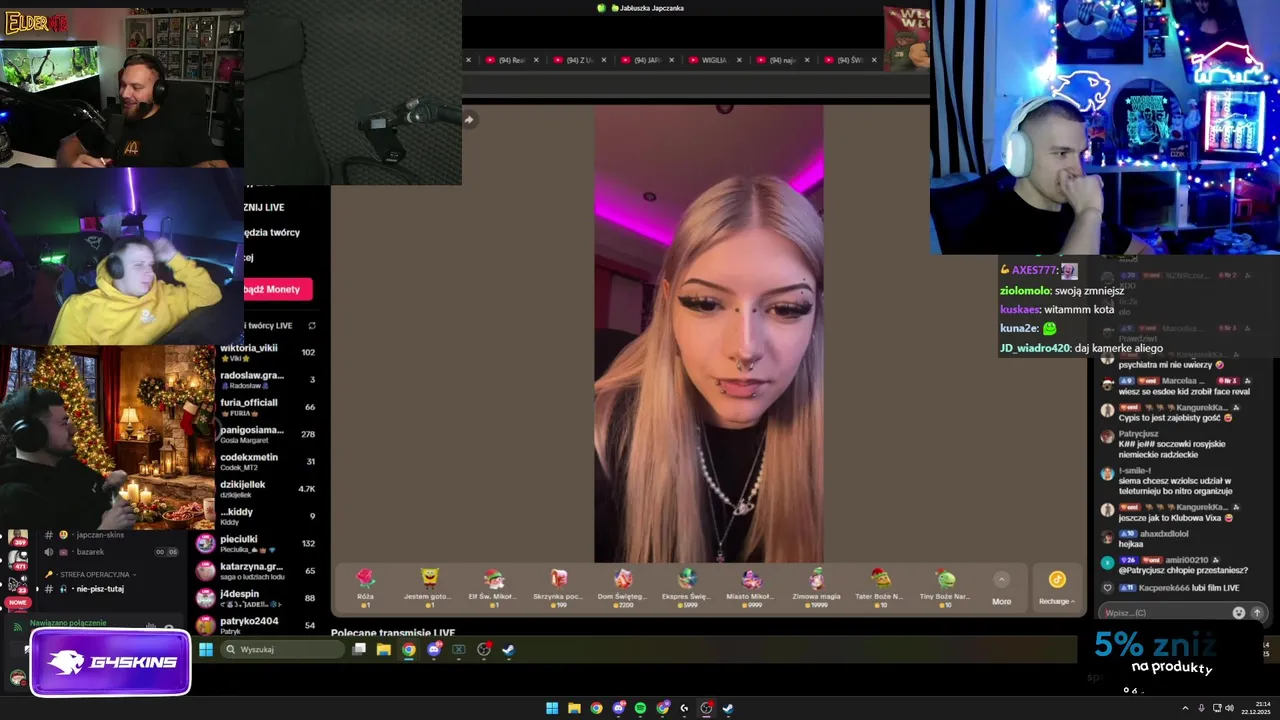The width and height of the screenshot is (1280, 720).
Task: Collapse the STREFA OPERACYJNA category
Action: (88, 575)
